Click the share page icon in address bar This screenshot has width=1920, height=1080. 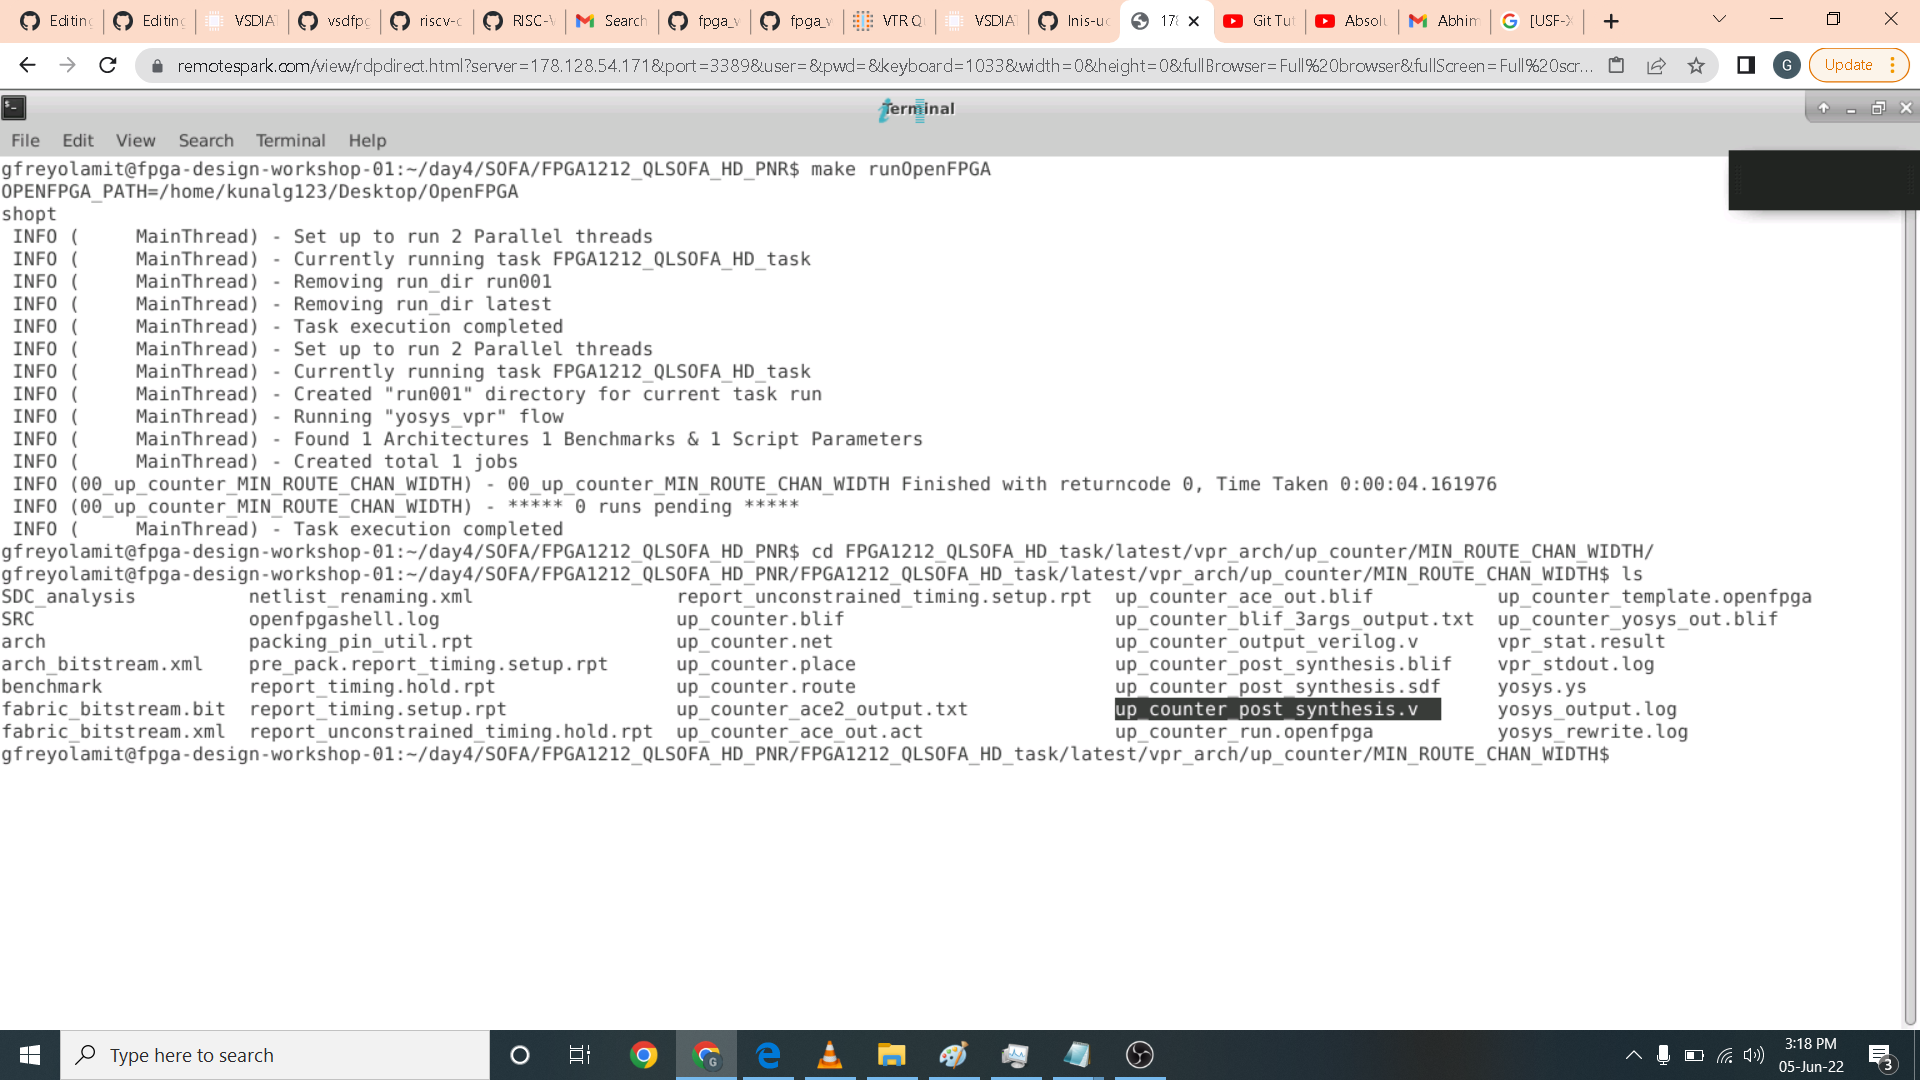click(x=1656, y=66)
